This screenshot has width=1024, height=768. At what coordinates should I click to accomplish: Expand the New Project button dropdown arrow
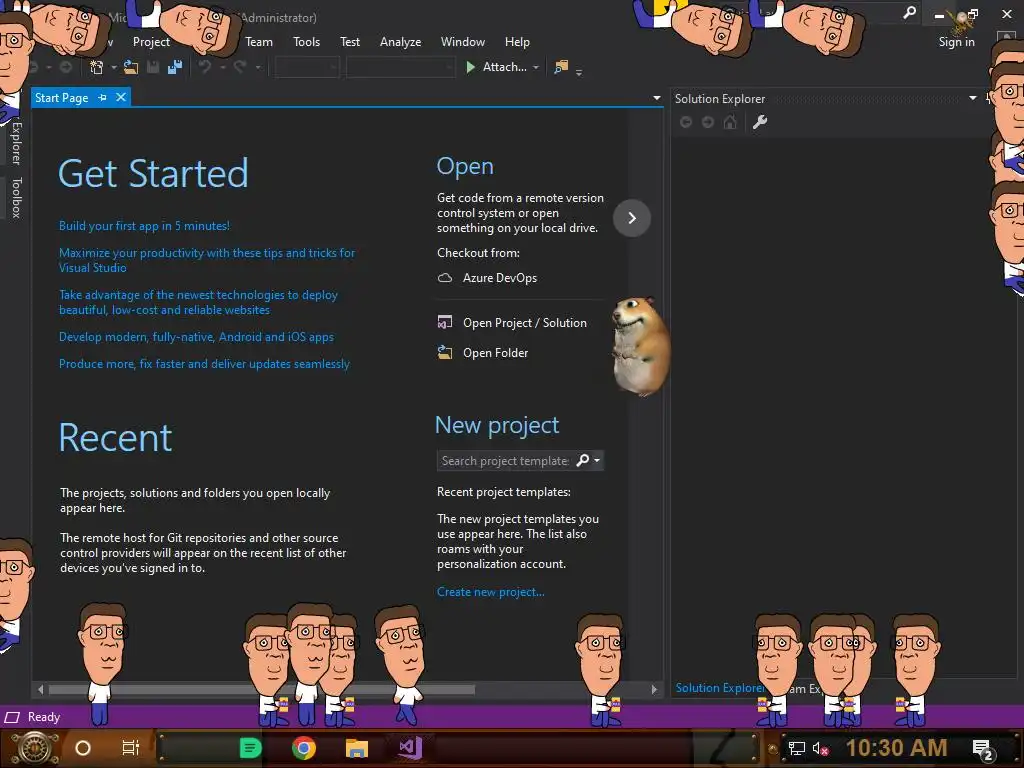point(114,67)
